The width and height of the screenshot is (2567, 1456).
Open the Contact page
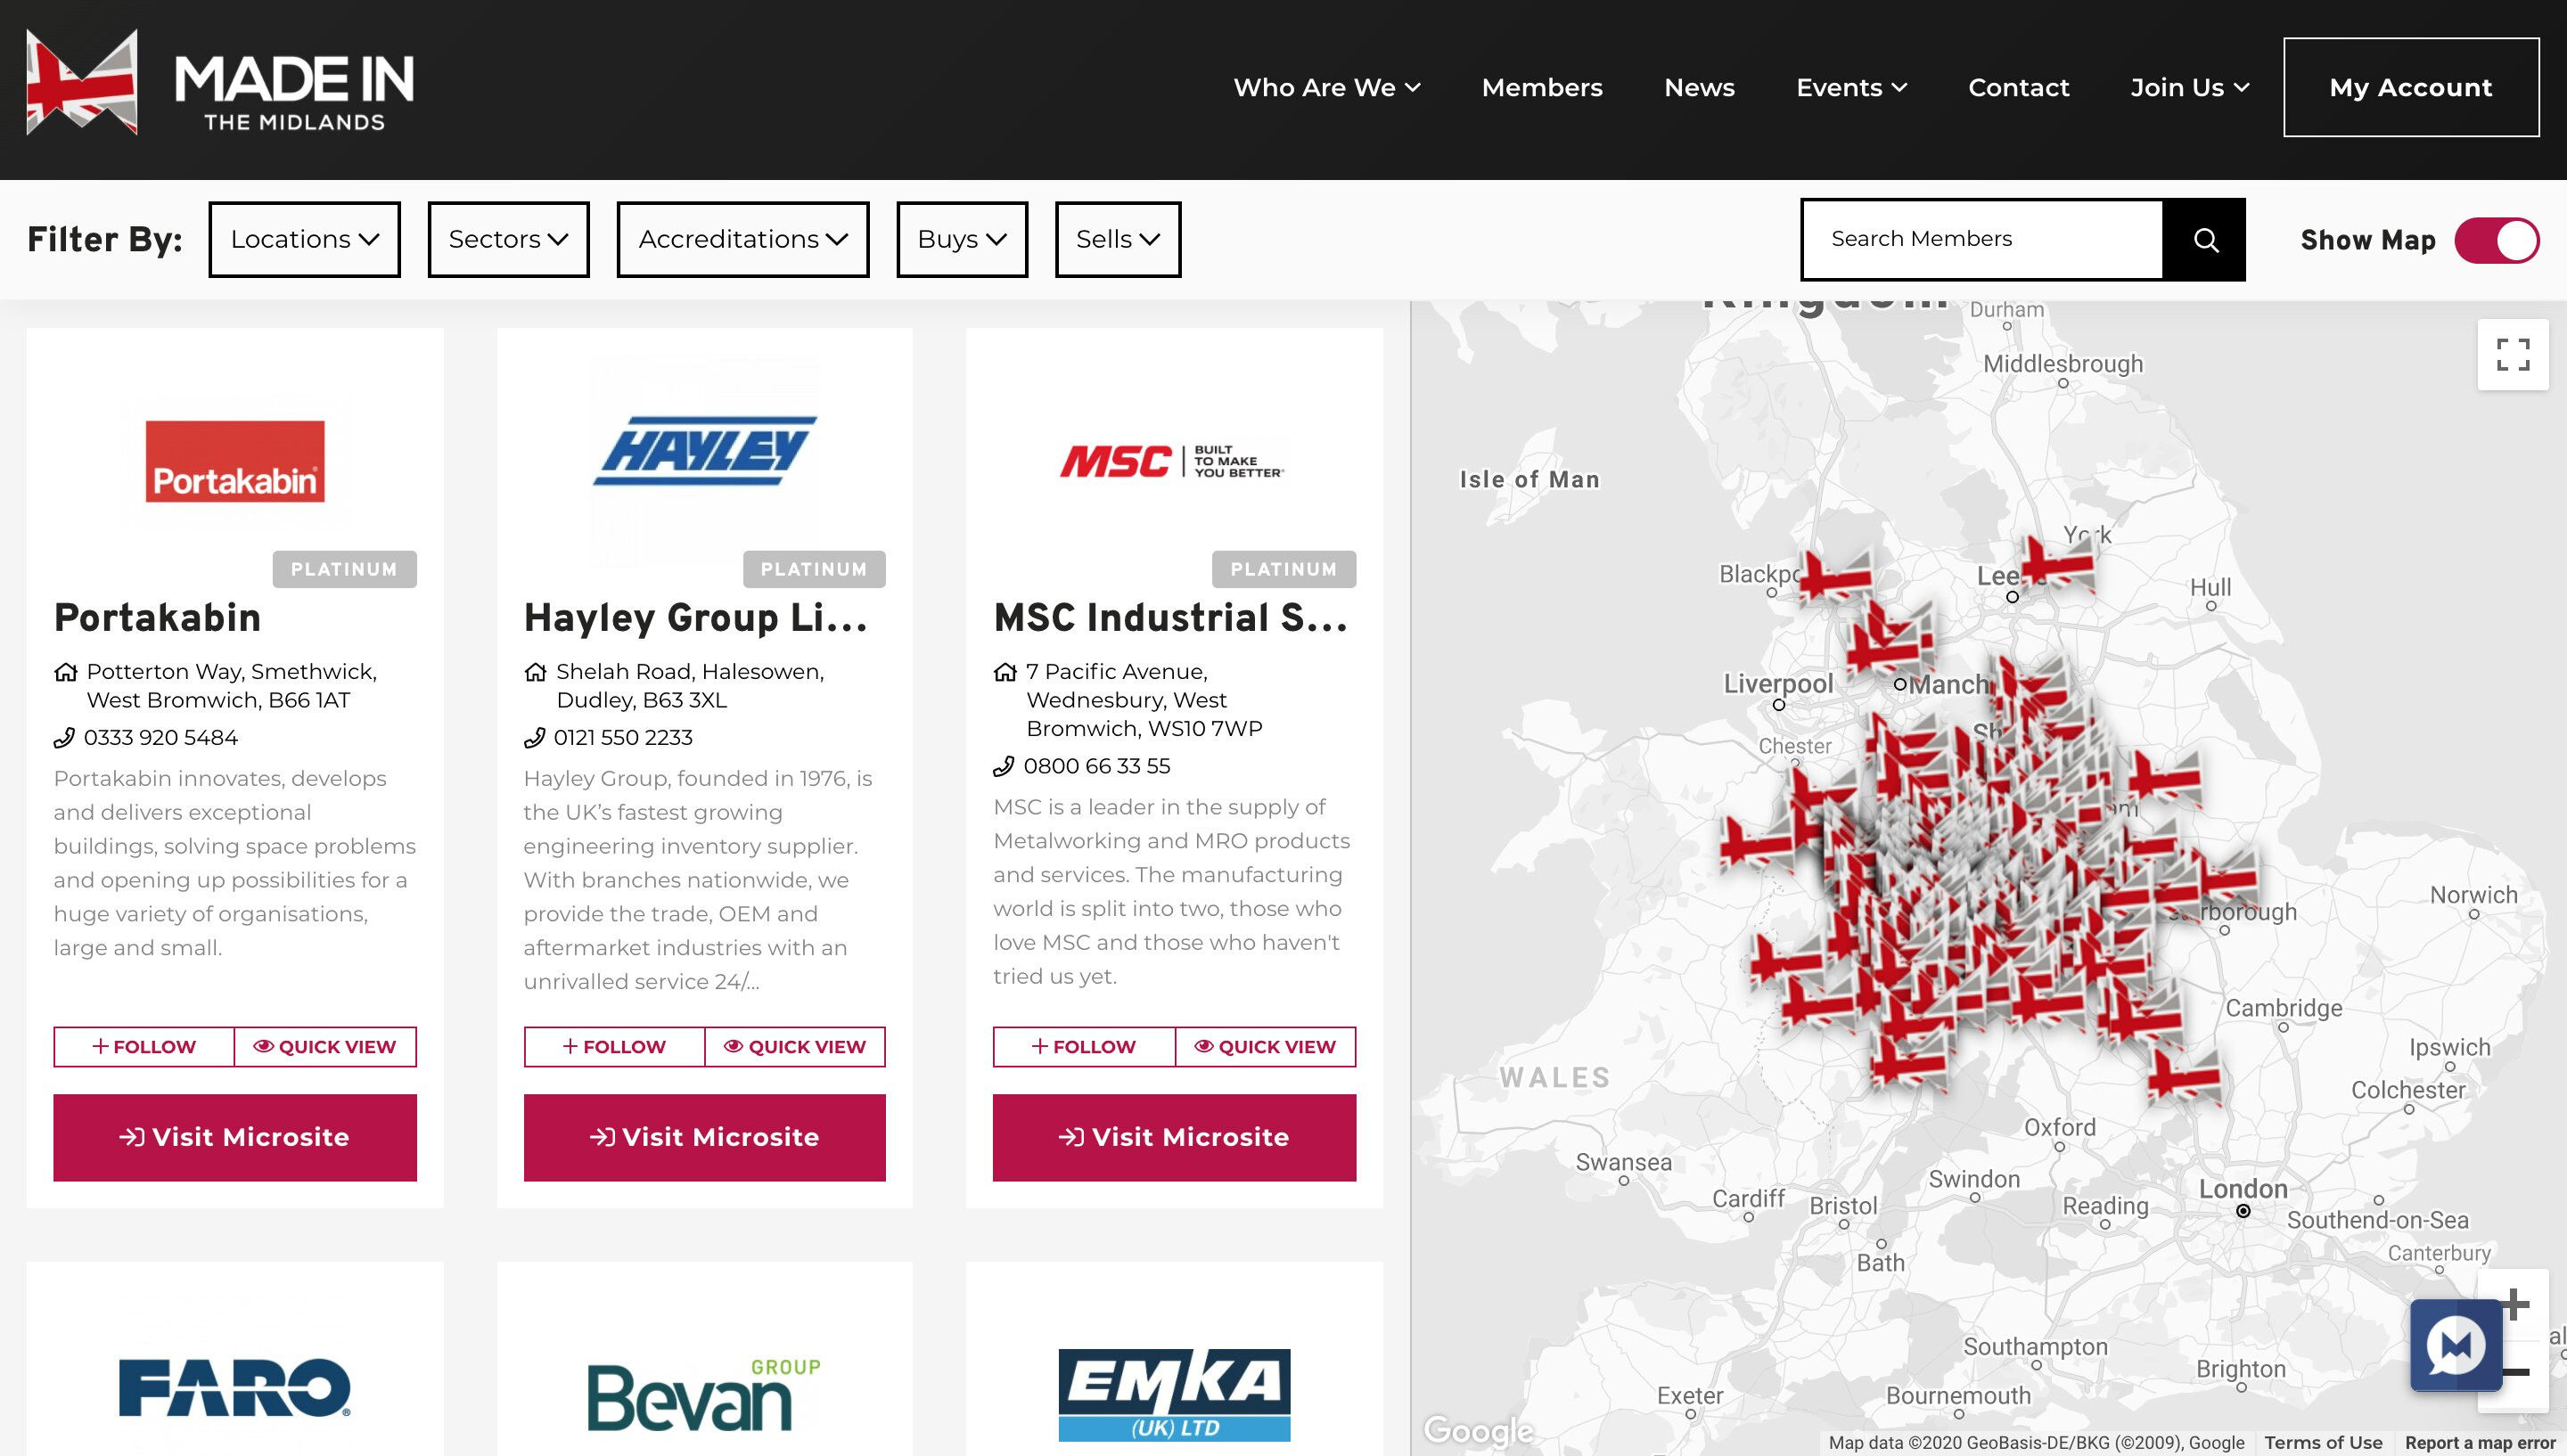click(x=2018, y=87)
